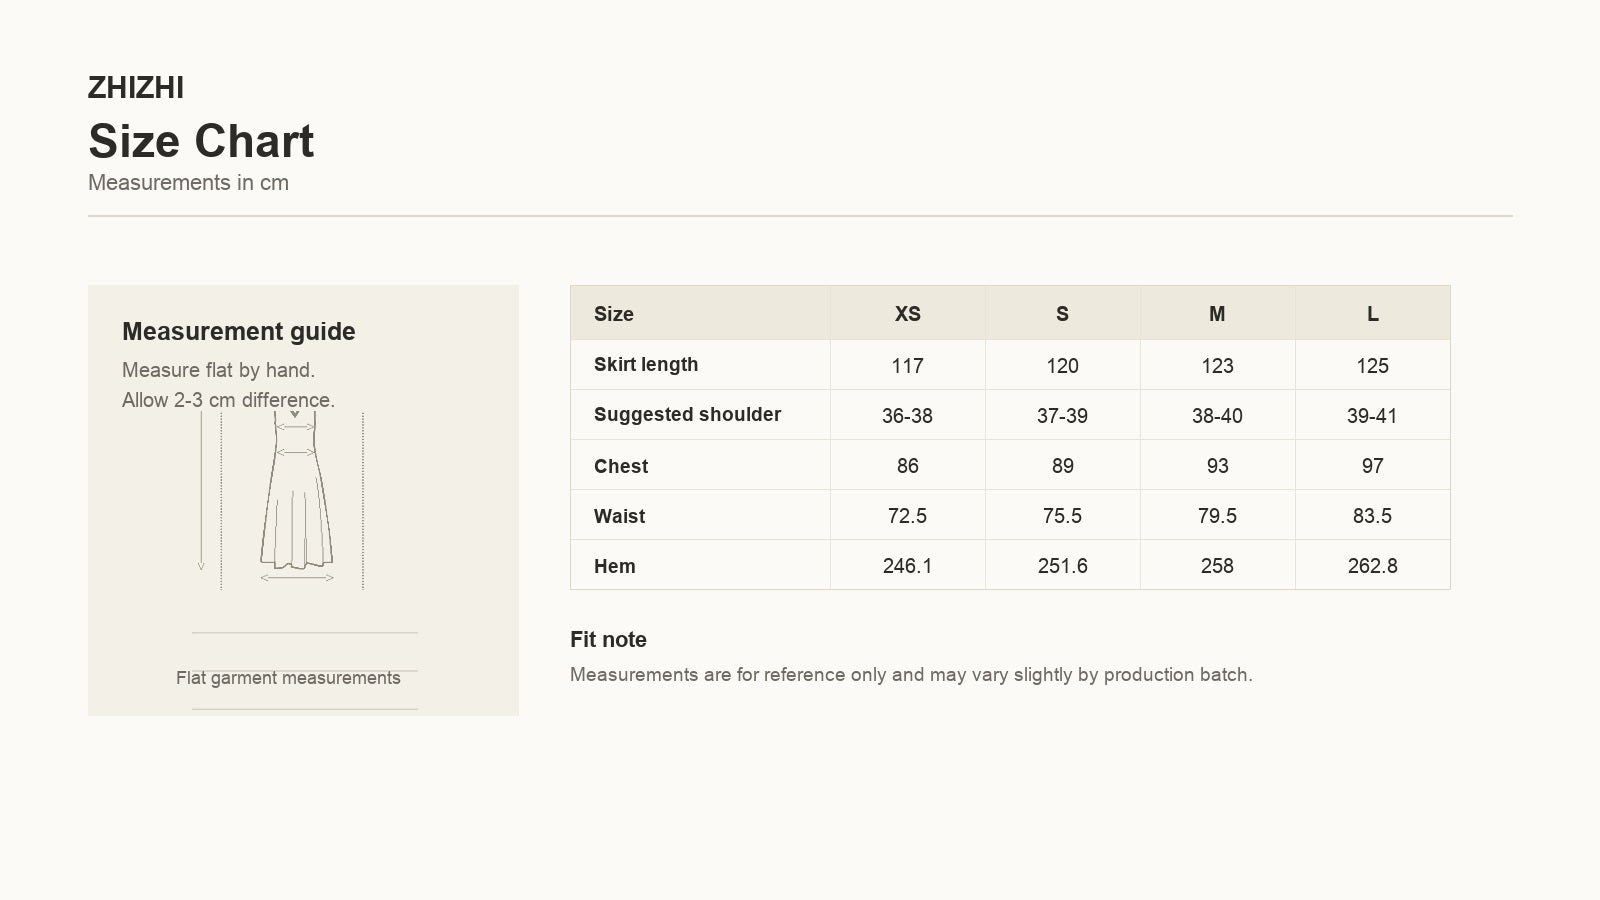The height and width of the screenshot is (900, 1600).
Task: Click the L column header
Action: [x=1372, y=314]
